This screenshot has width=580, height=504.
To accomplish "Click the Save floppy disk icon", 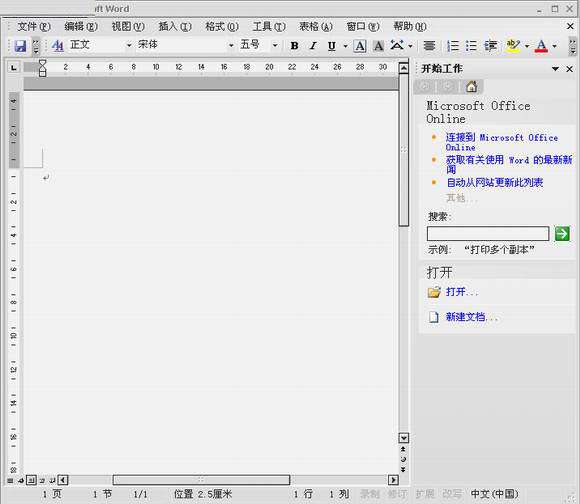I will point(20,45).
